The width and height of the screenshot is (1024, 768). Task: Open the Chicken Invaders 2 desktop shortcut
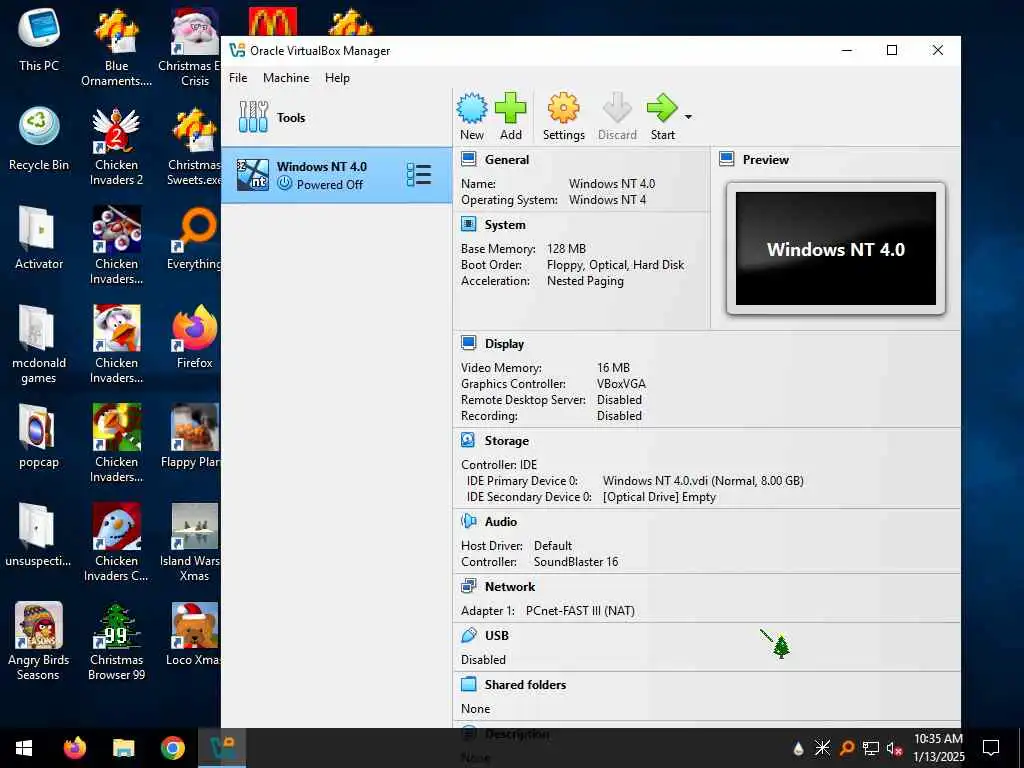point(116,147)
